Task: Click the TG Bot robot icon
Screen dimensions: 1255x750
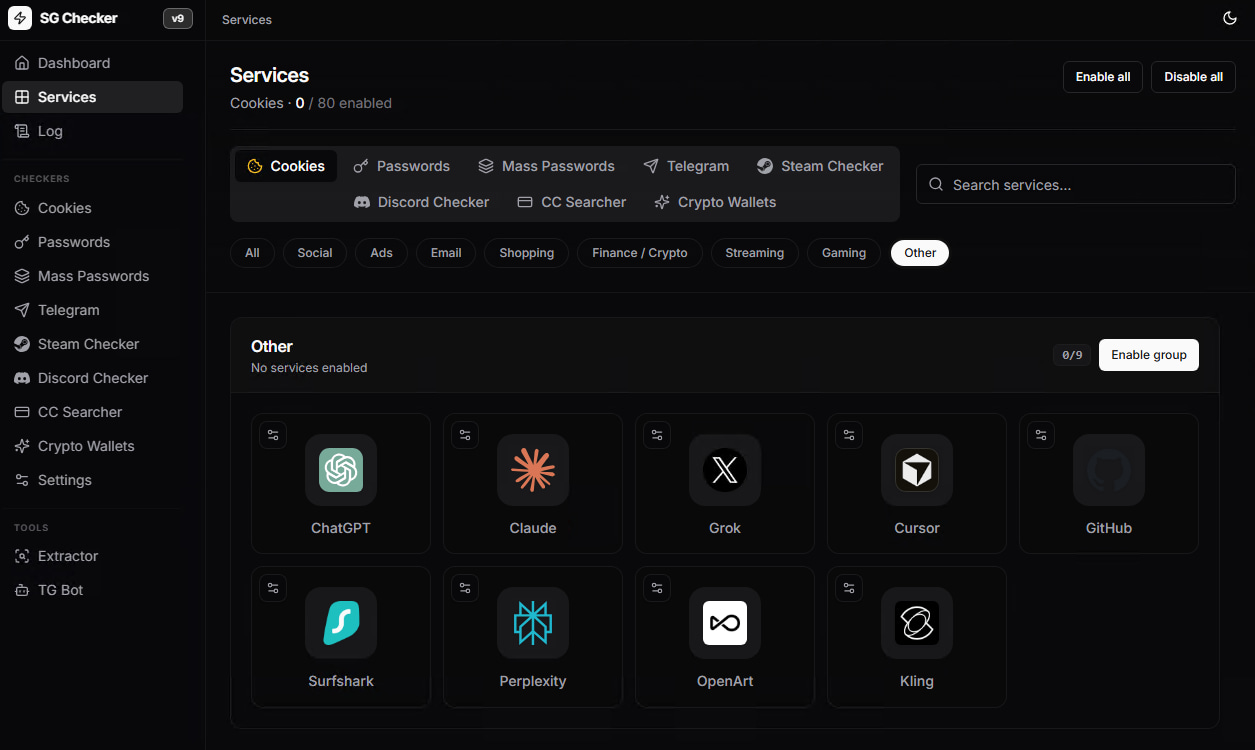Action: click(x=22, y=590)
